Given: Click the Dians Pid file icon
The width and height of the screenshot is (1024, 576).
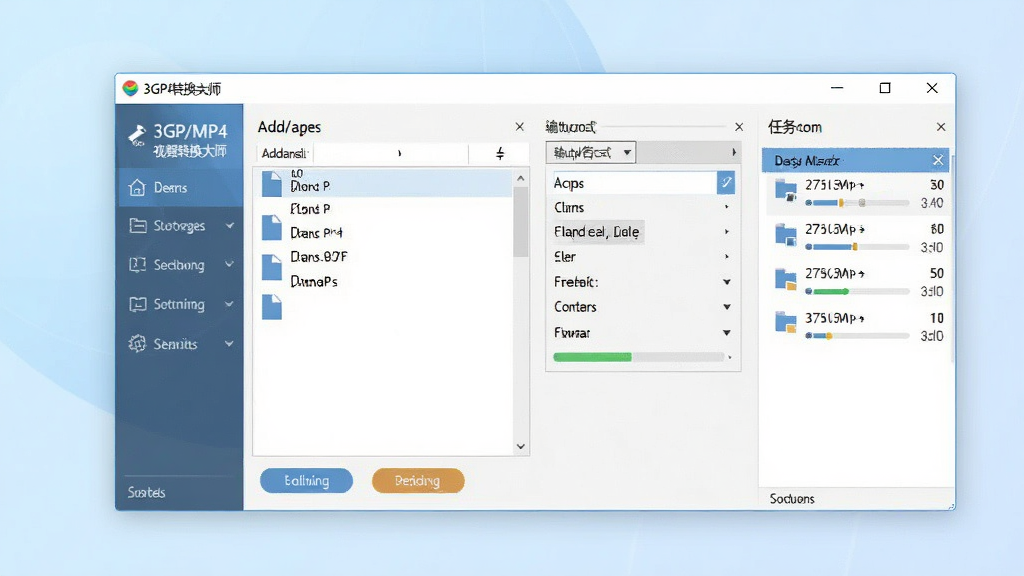Looking at the screenshot, I should click(272, 227).
